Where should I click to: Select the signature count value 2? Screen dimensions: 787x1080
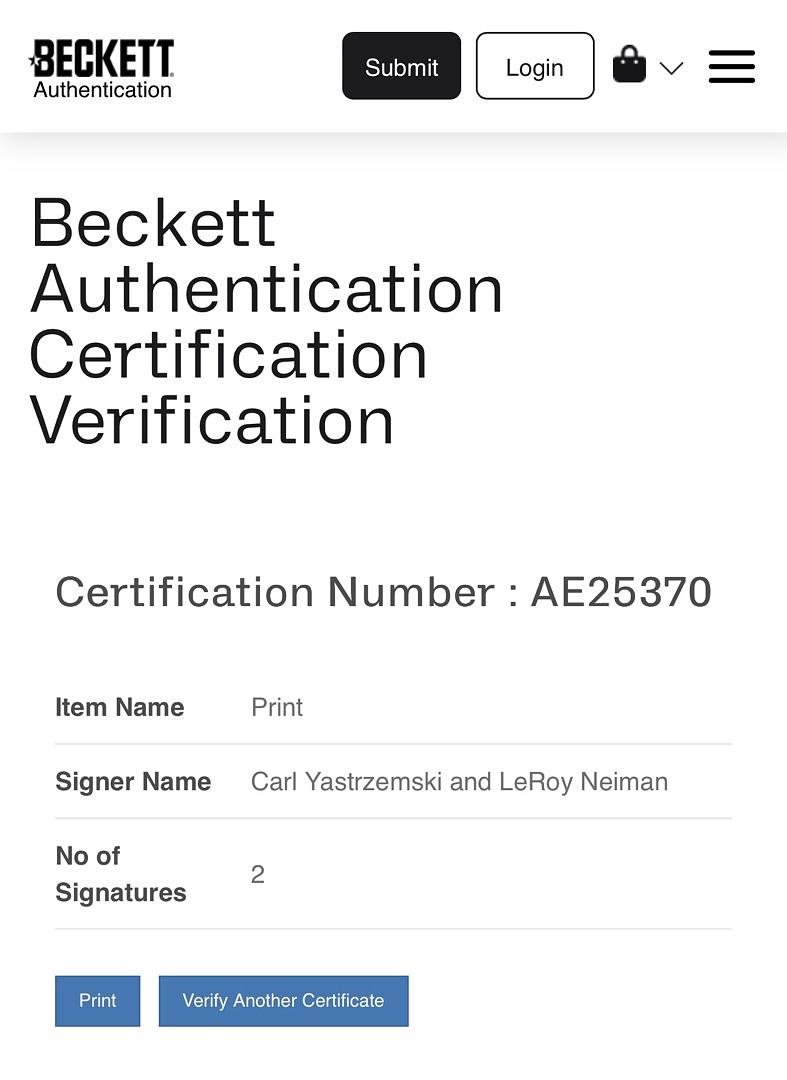click(x=258, y=874)
